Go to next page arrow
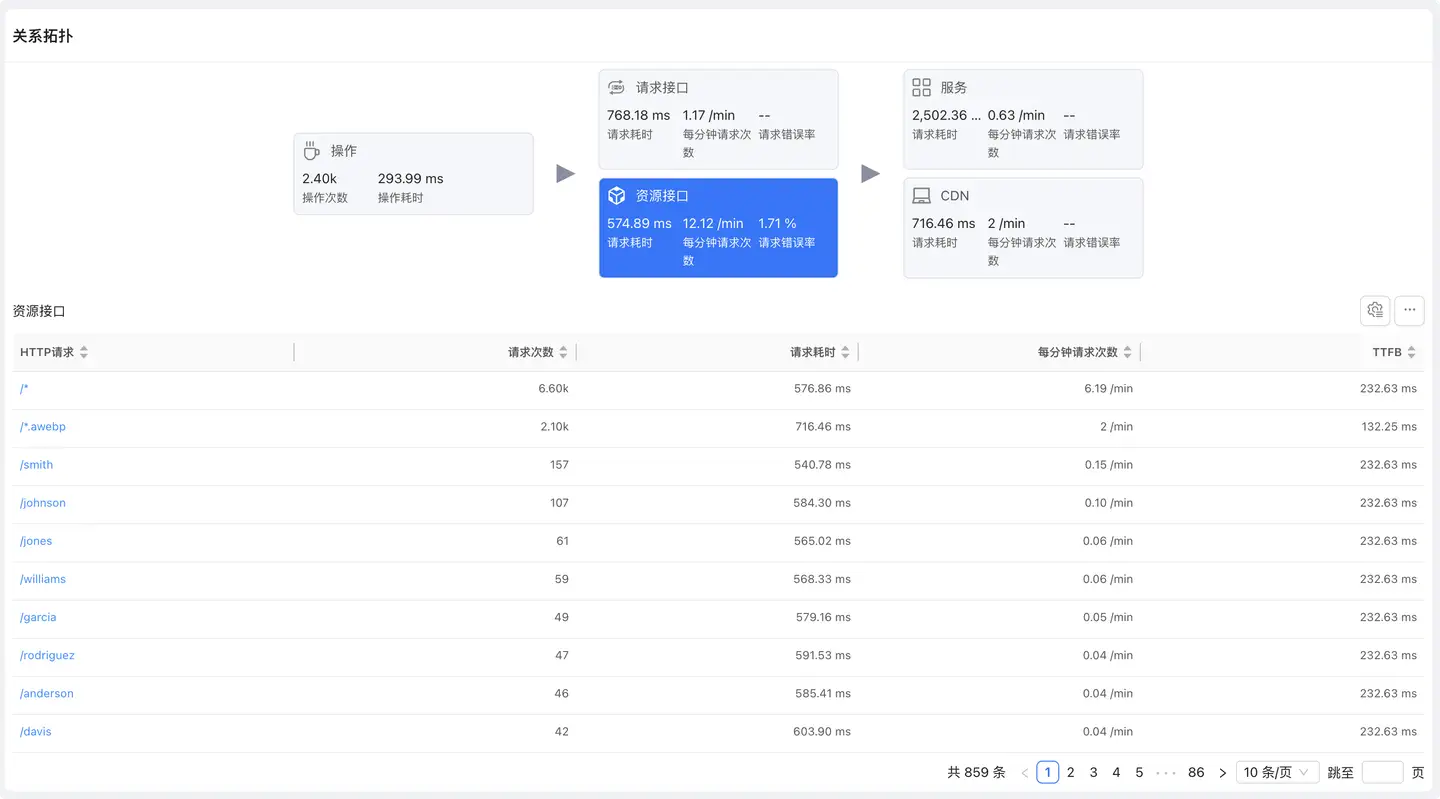 coord(1222,773)
